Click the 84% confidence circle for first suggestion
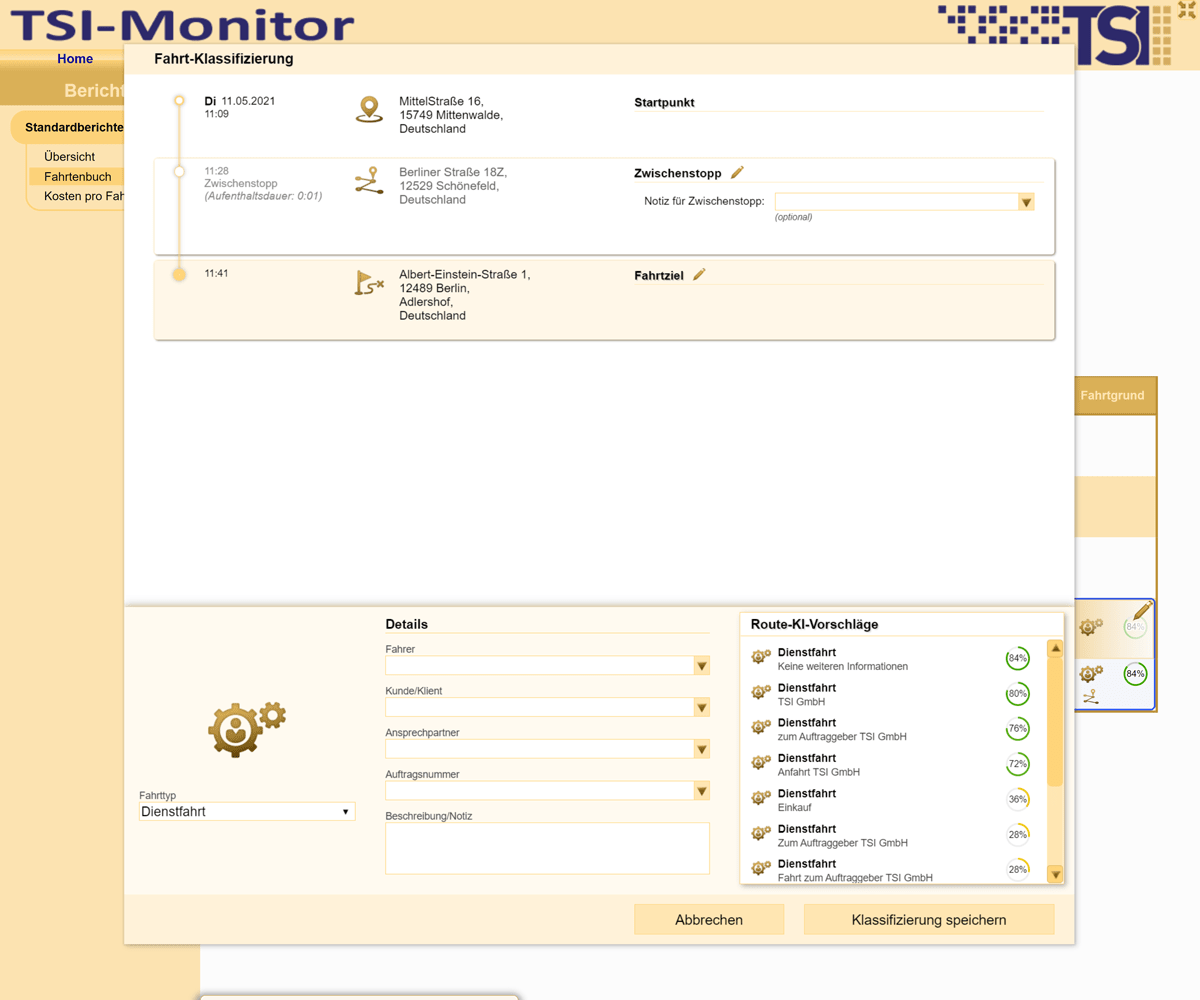Image resolution: width=1200 pixels, height=1000 pixels. coord(1017,658)
